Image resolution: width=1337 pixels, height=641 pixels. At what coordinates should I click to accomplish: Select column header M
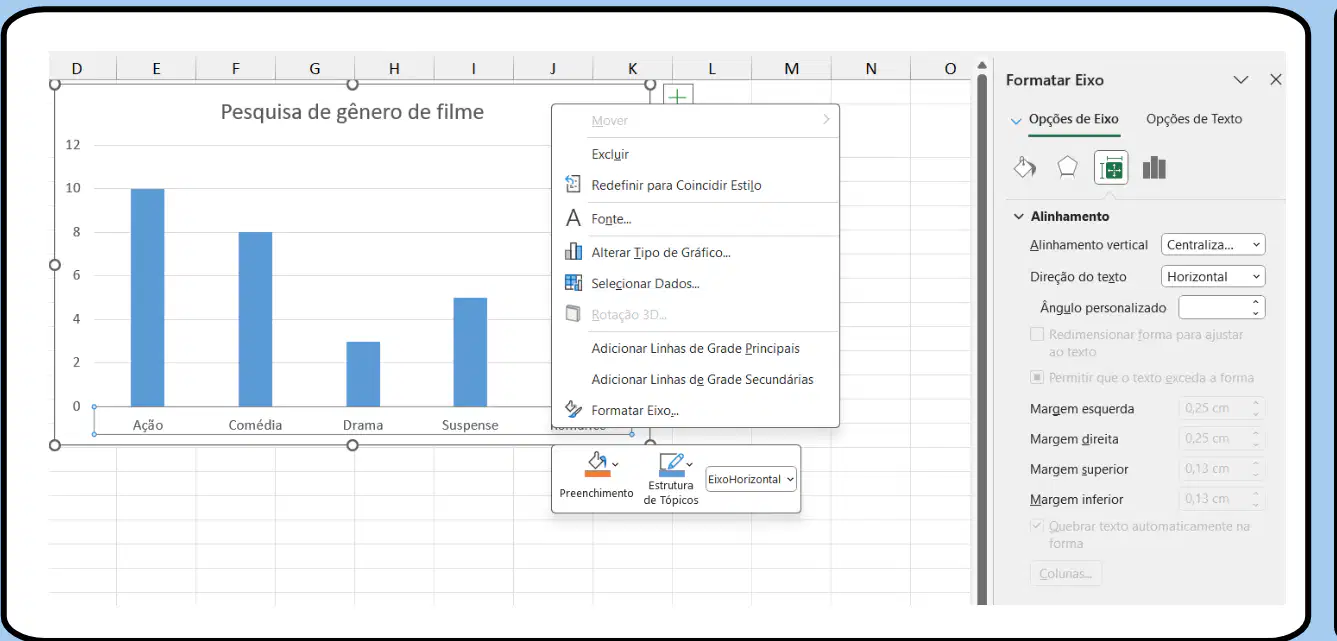point(791,68)
